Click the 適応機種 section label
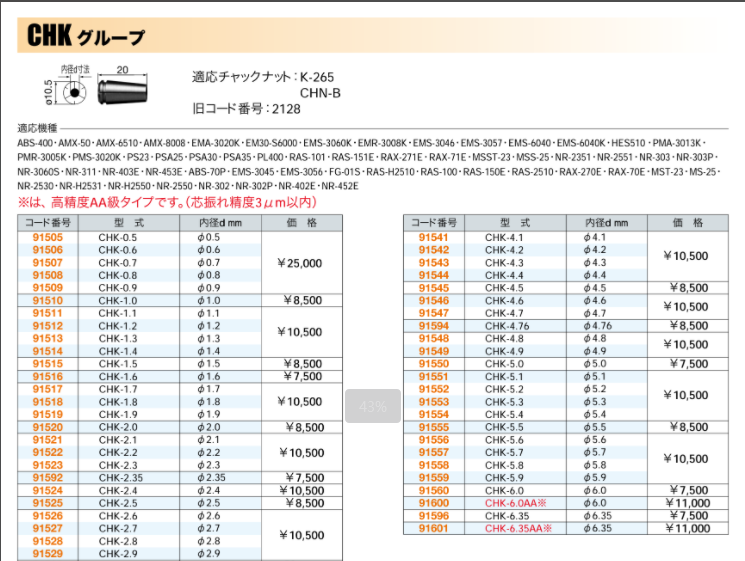The width and height of the screenshot is (745, 561). click(37, 128)
